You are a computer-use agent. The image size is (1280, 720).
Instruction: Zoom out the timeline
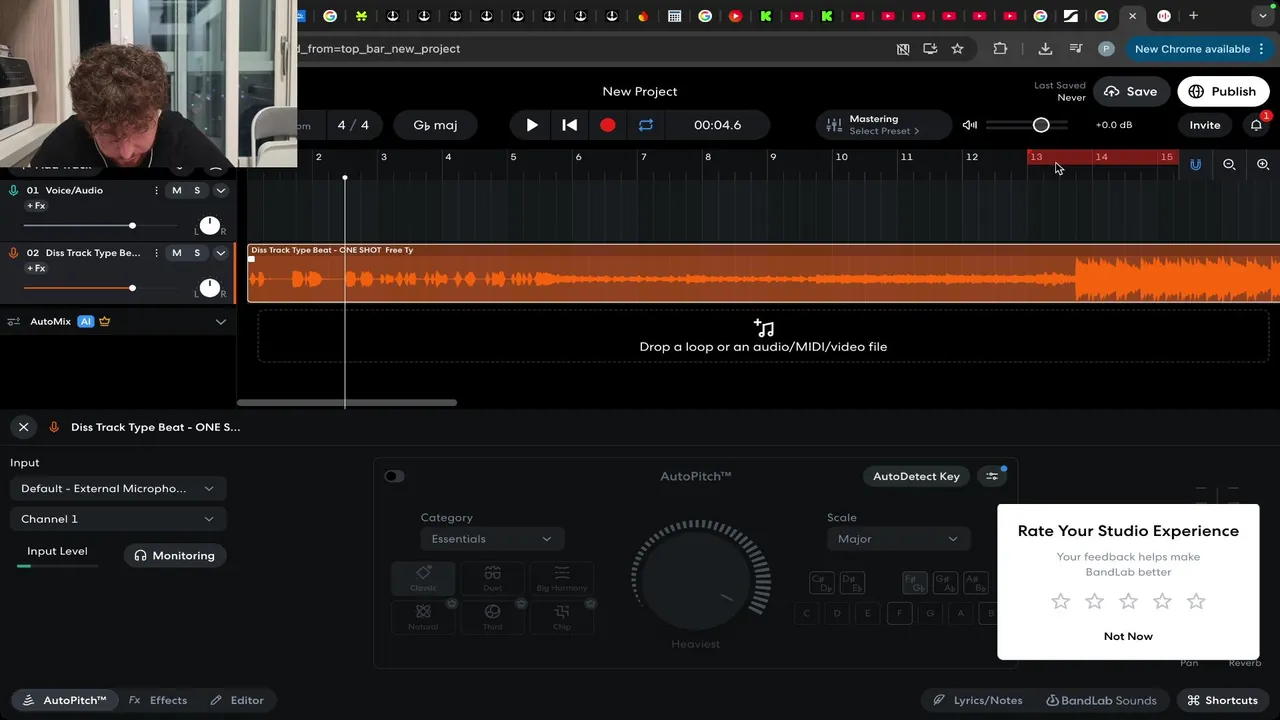click(1229, 165)
